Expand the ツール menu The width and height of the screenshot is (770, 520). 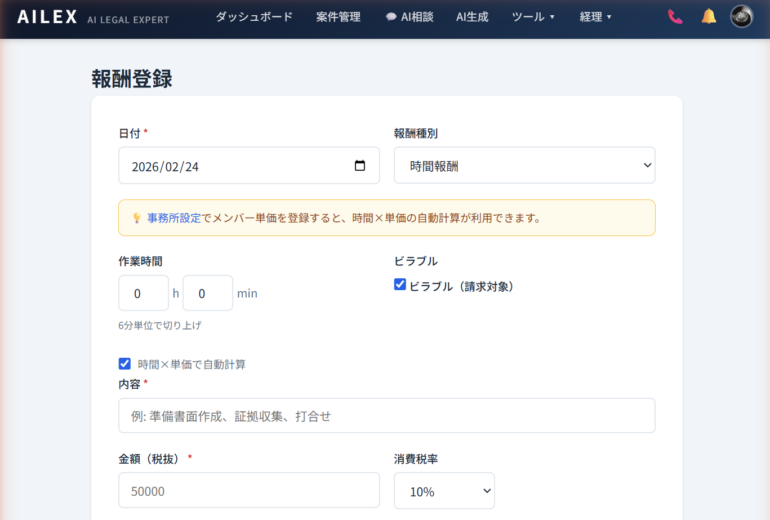[x=533, y=17]
